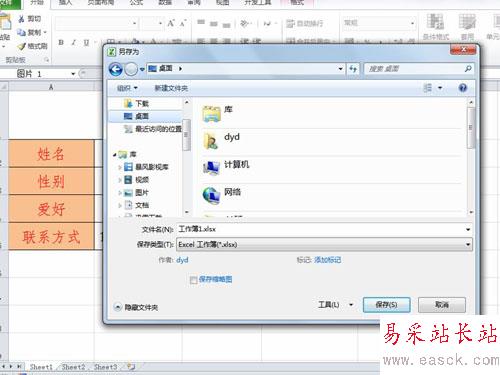Select the 姓名 cell in the spreadsheet
The width and height of the screenshot is (500, 375).
51,154
